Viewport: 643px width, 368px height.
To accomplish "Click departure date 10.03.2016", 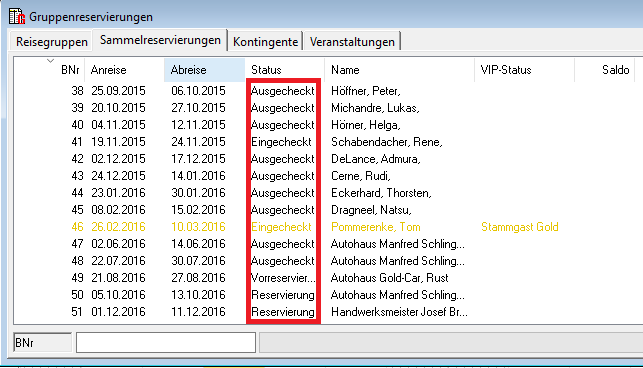I will 198,227.
